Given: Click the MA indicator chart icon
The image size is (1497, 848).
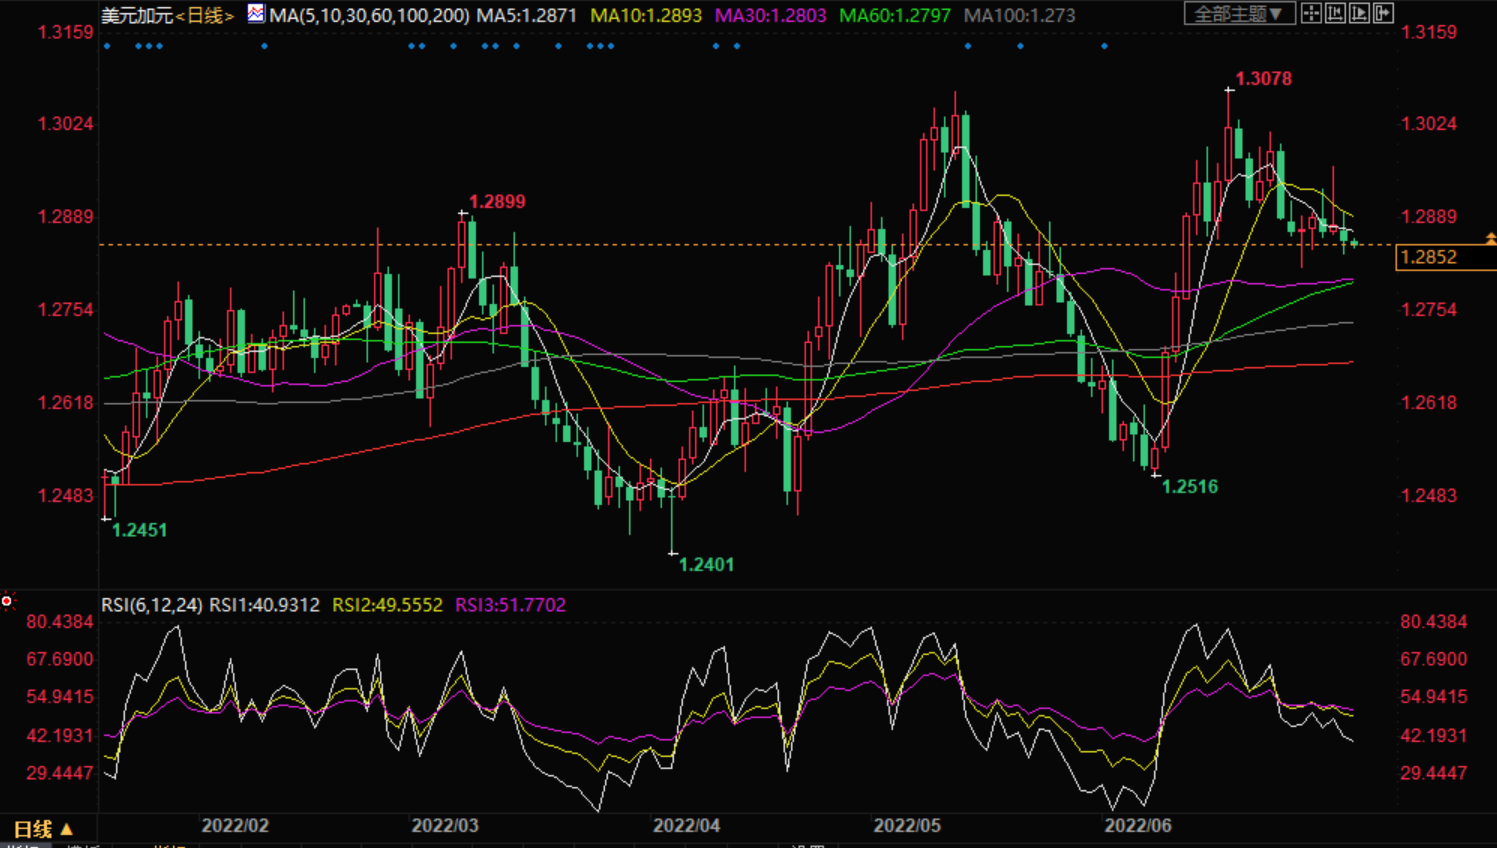Looking at the screenshot, I should (x=256, y=14).
